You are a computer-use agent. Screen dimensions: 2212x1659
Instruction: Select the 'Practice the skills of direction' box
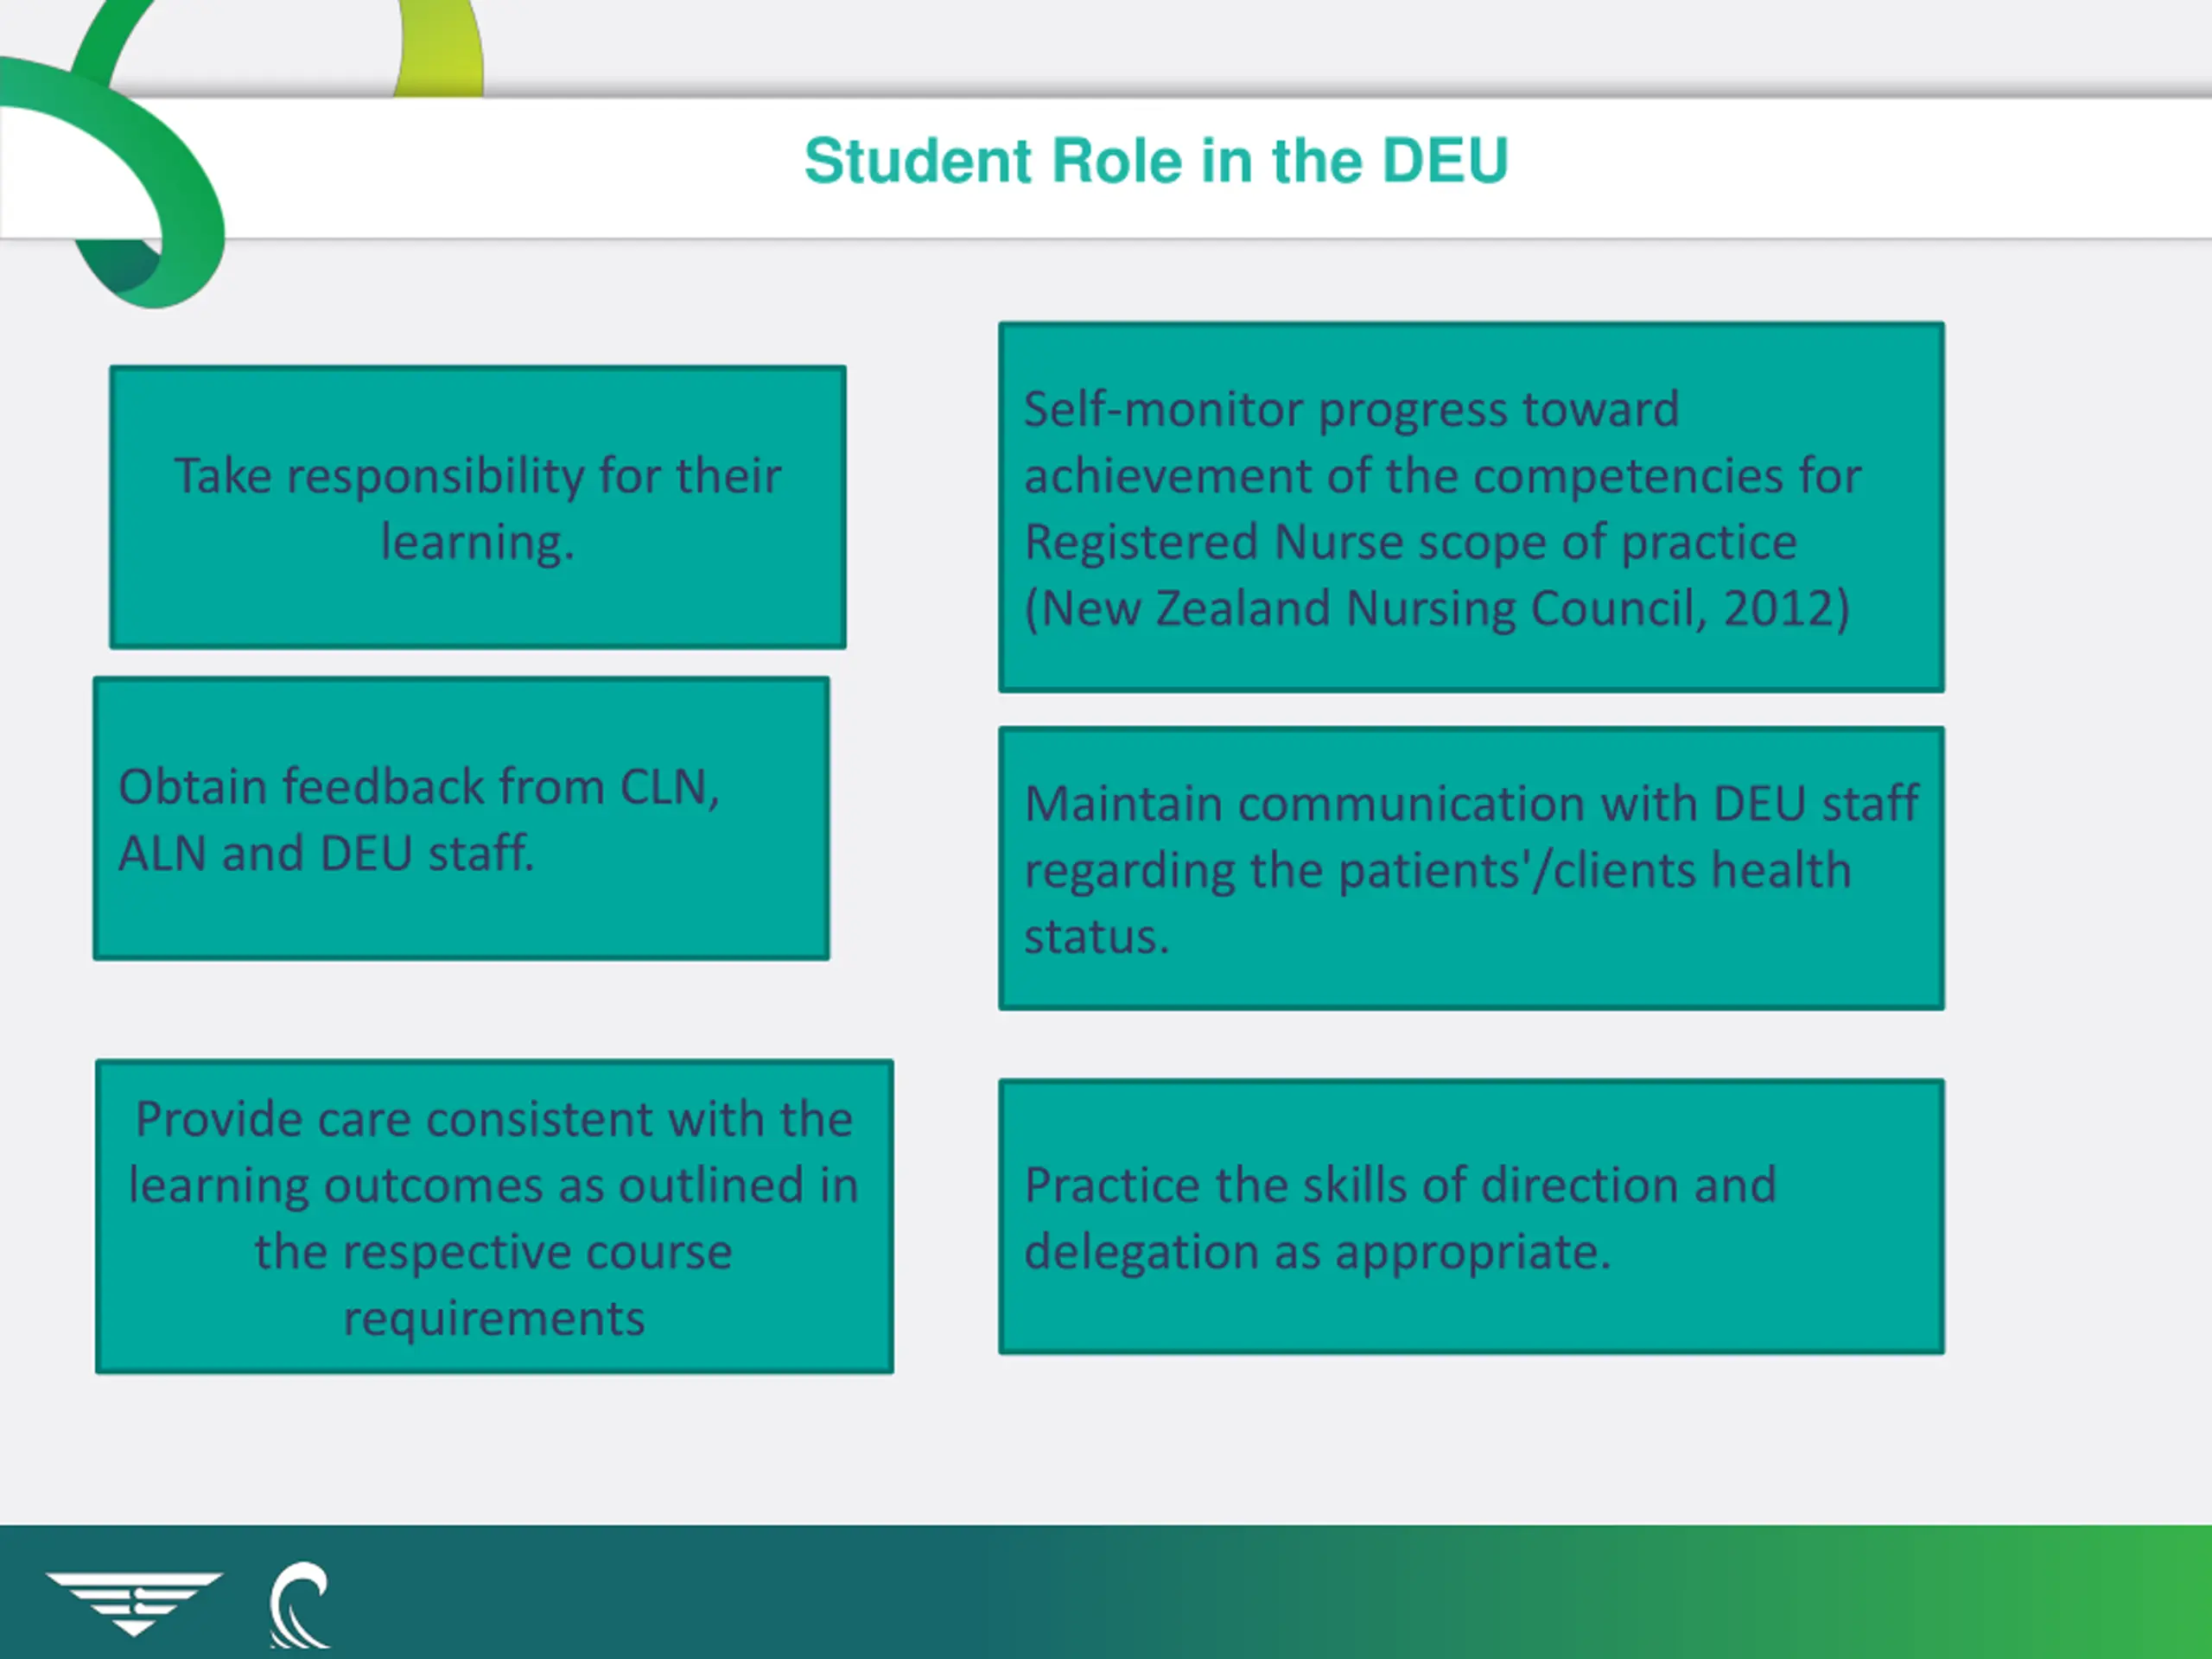pyautogui.click(x=1471, y=1216)
